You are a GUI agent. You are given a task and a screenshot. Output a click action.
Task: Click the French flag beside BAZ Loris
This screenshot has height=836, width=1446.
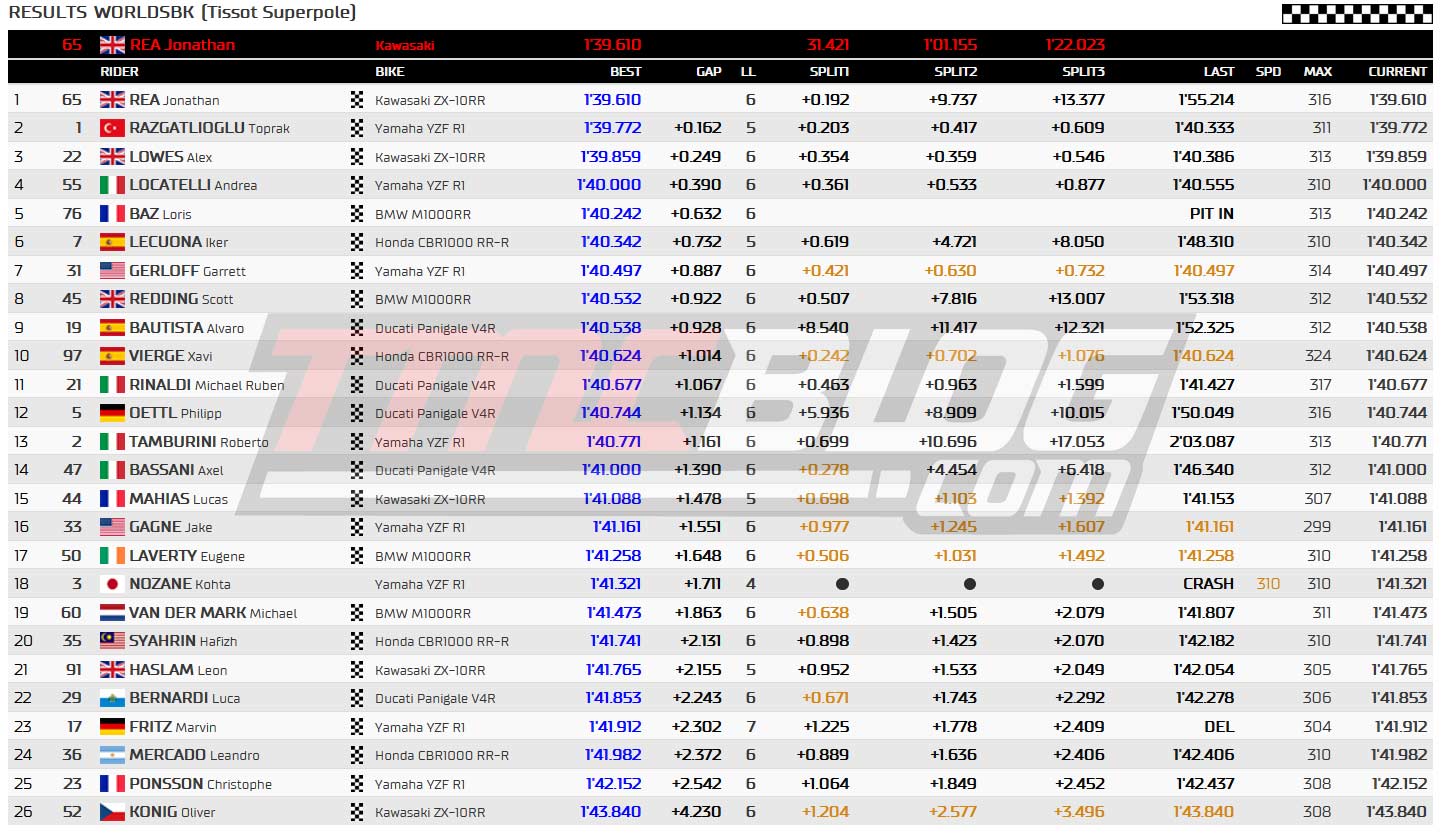[112, 213]
